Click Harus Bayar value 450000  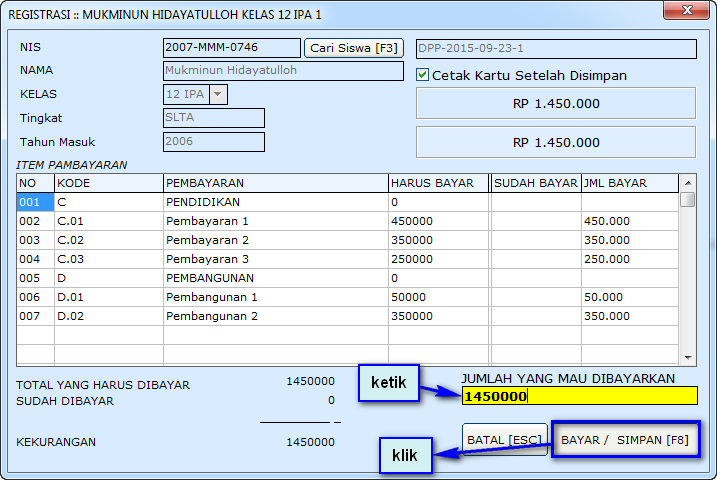(439, 221)
